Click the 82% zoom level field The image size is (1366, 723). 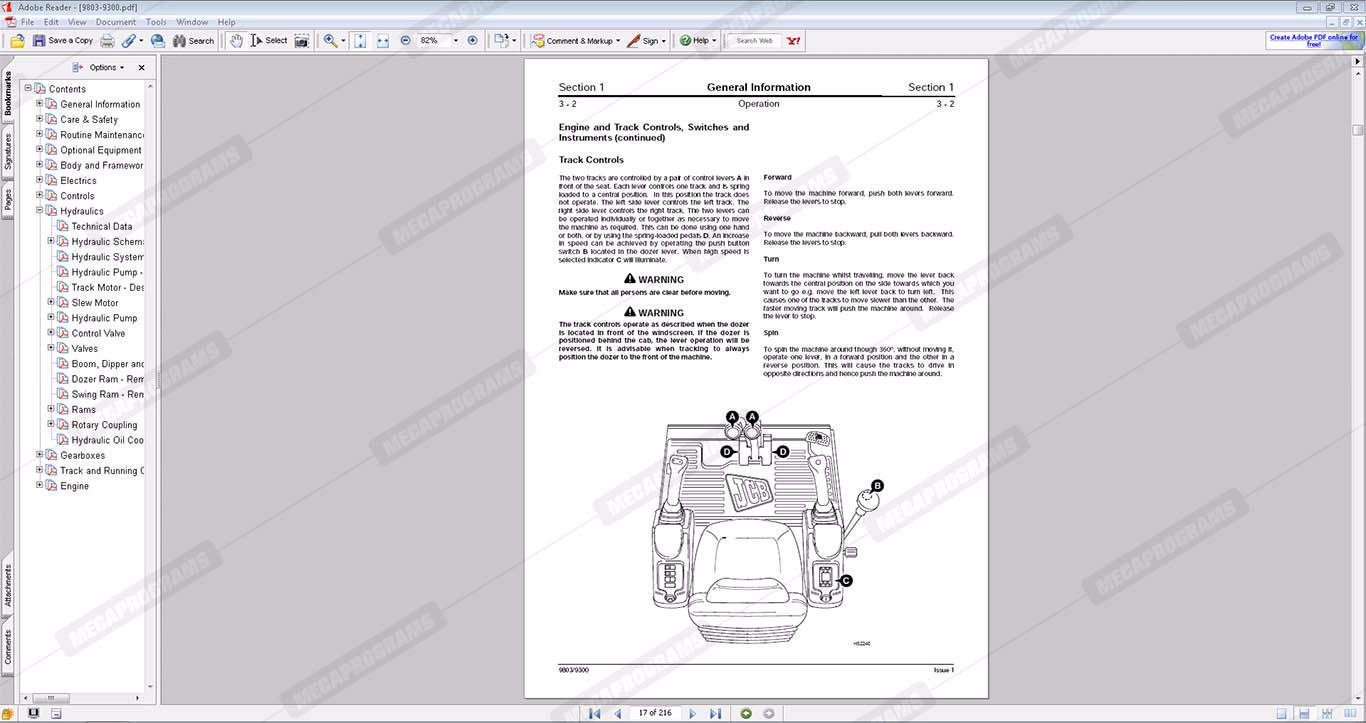tap(432, 41)
